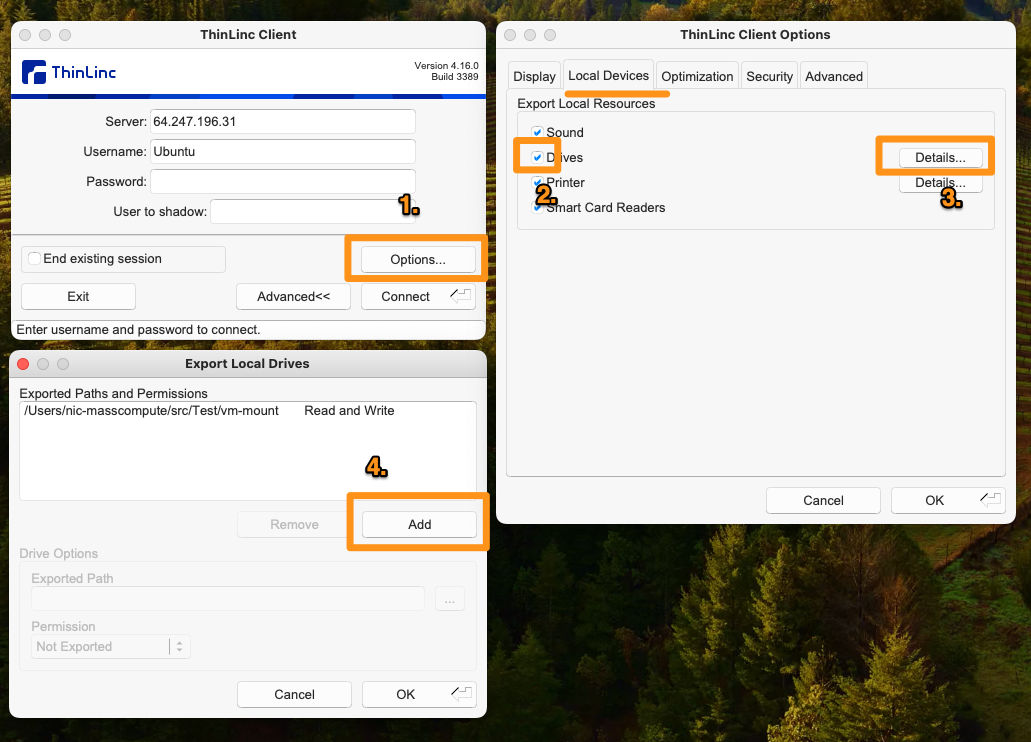
Task: Click the browse ellipsis button beside Exported Path
Action: coord(450,599)
